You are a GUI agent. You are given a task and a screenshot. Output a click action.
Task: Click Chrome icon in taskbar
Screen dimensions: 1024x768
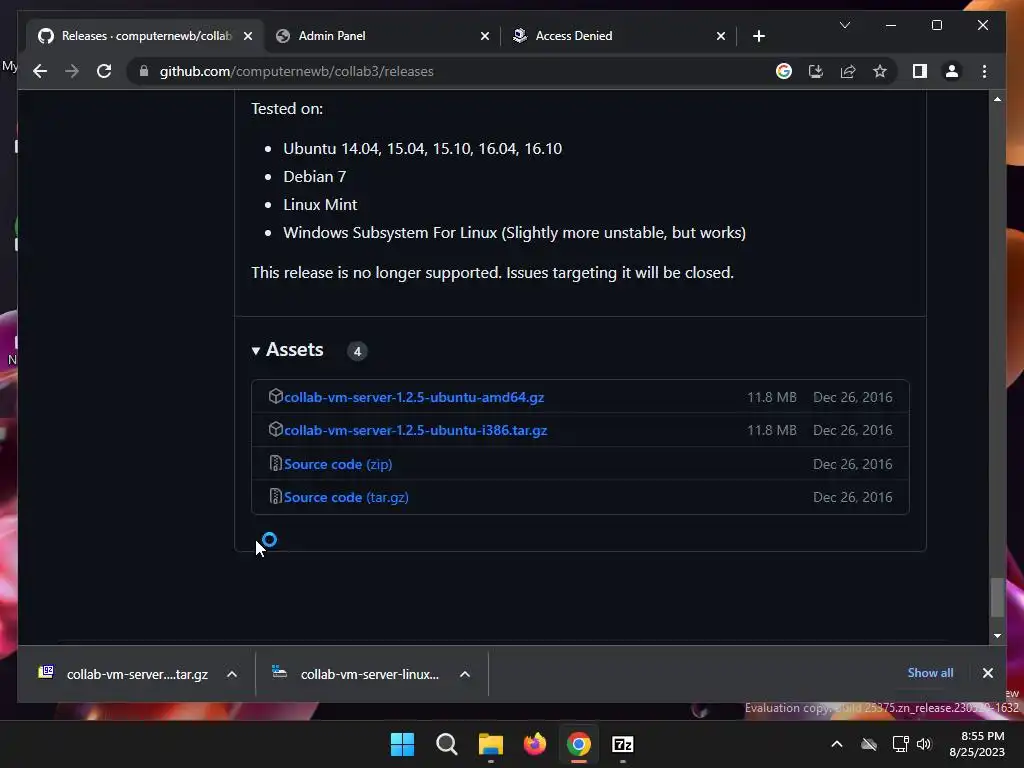(x=579, y=744)
